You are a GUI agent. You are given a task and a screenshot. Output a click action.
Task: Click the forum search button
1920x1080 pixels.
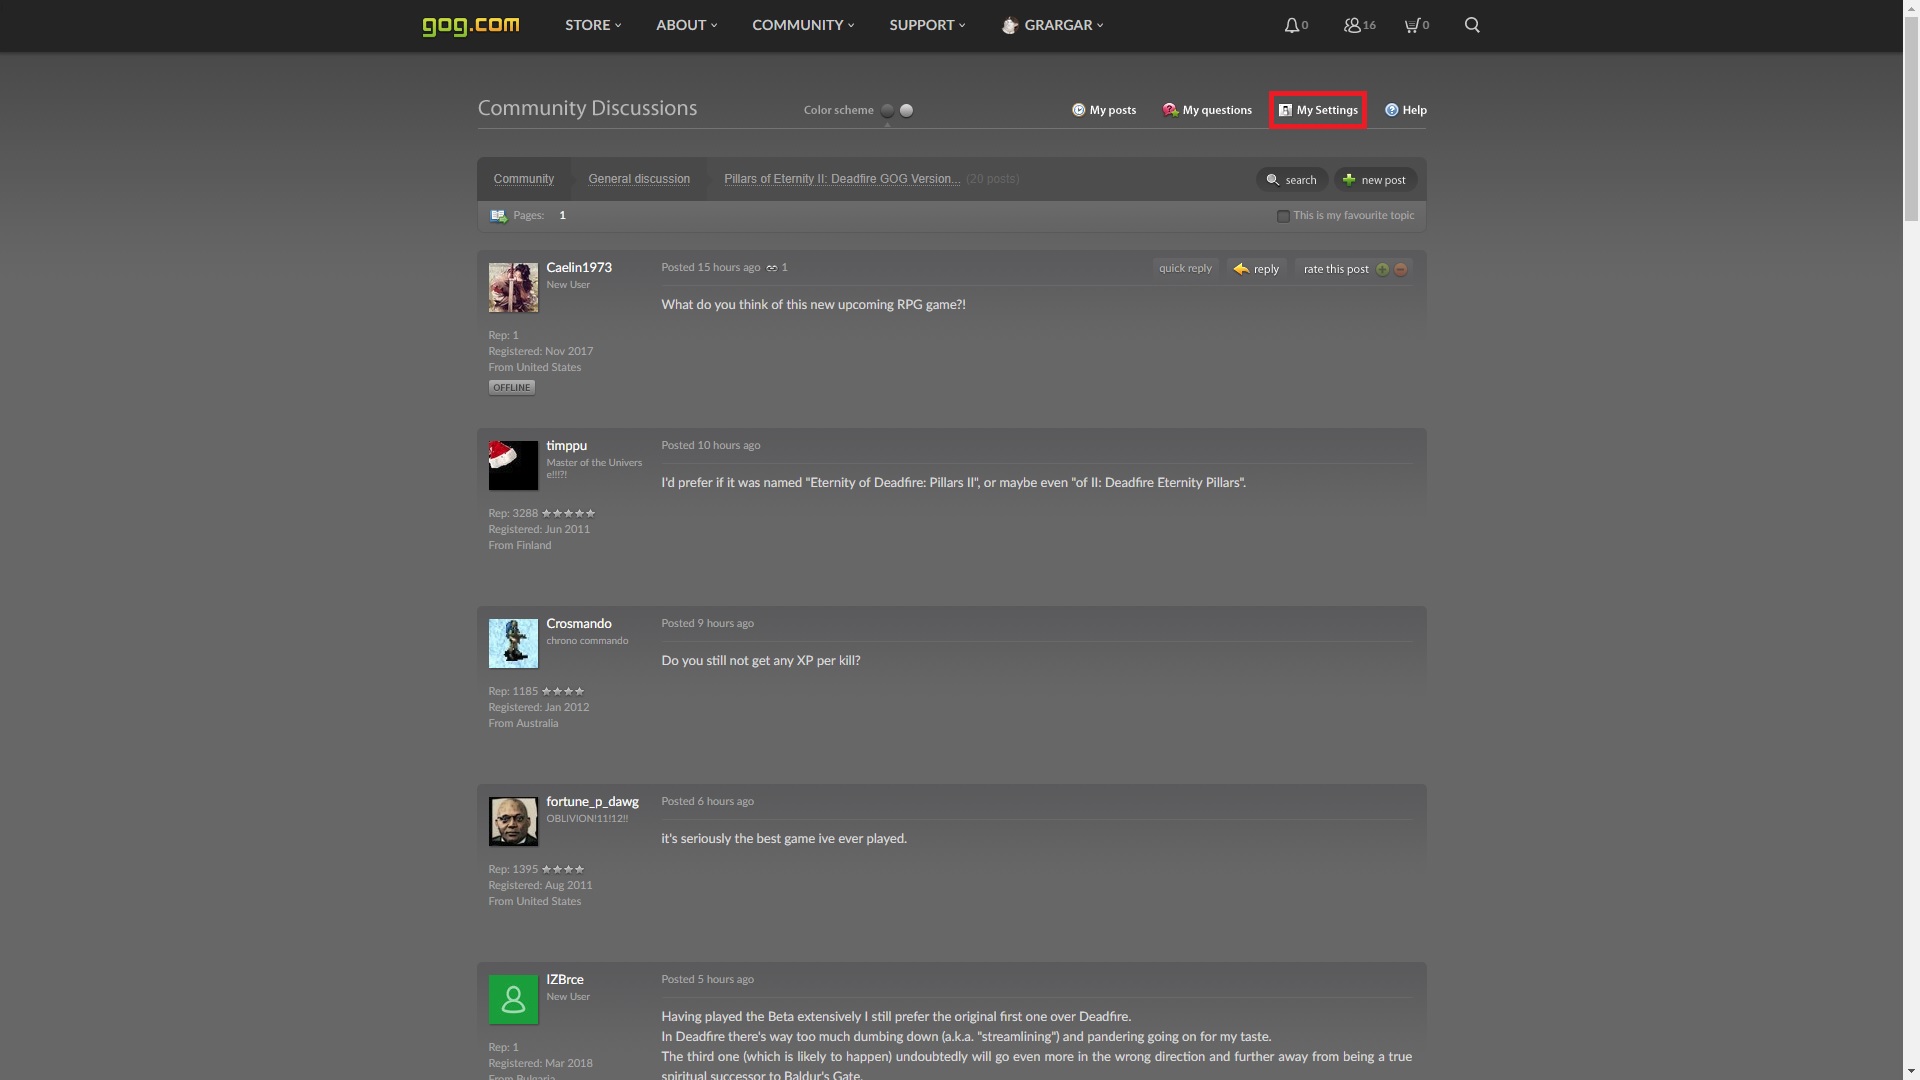click(x=1292, y=180)
